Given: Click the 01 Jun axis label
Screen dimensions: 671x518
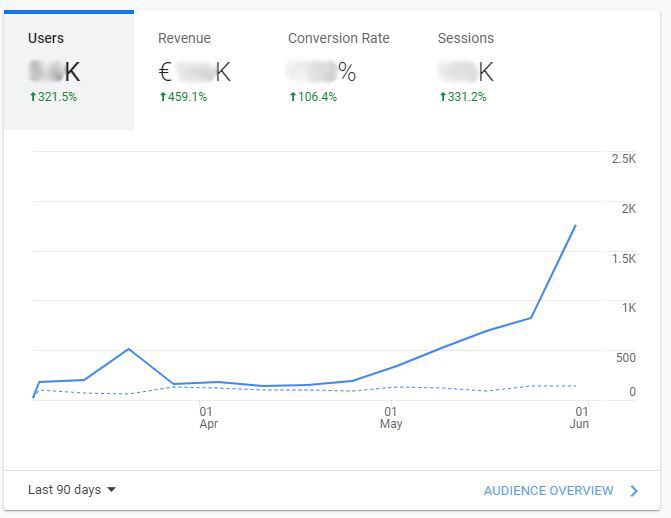Looking at the screenshot, I should coord(579,417).
